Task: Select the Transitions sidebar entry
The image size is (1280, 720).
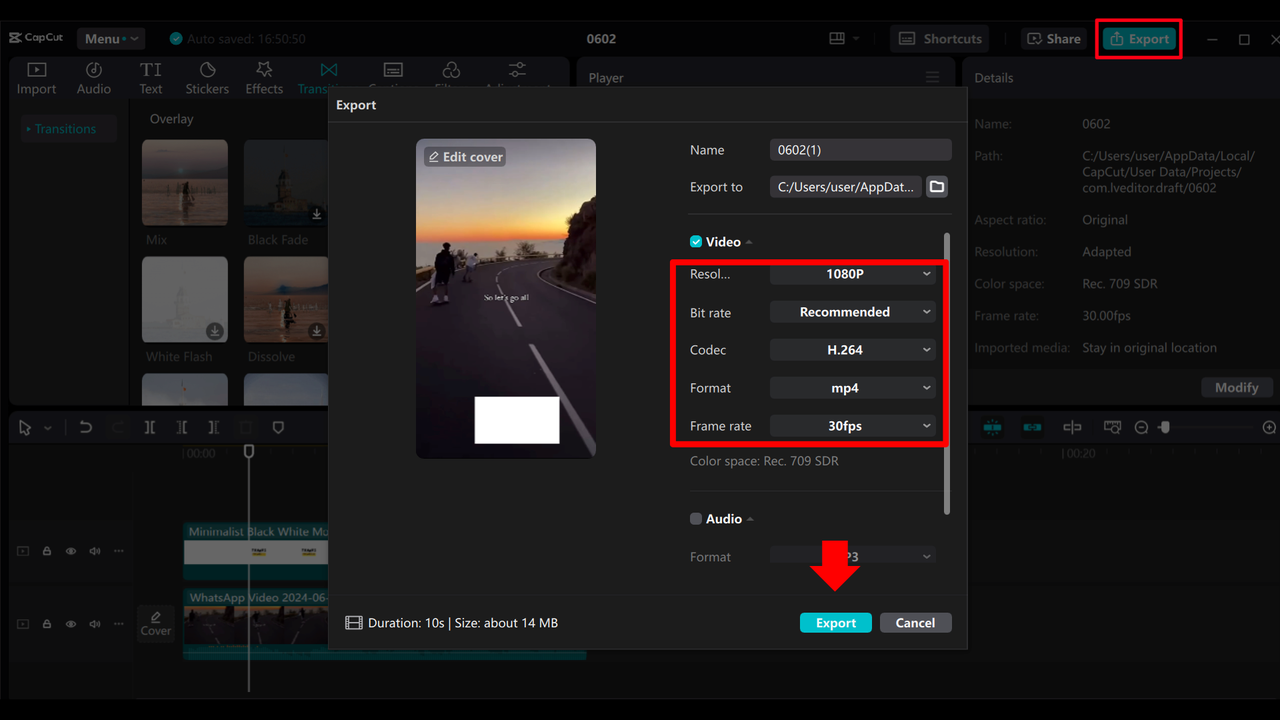Action: [66, 128]
